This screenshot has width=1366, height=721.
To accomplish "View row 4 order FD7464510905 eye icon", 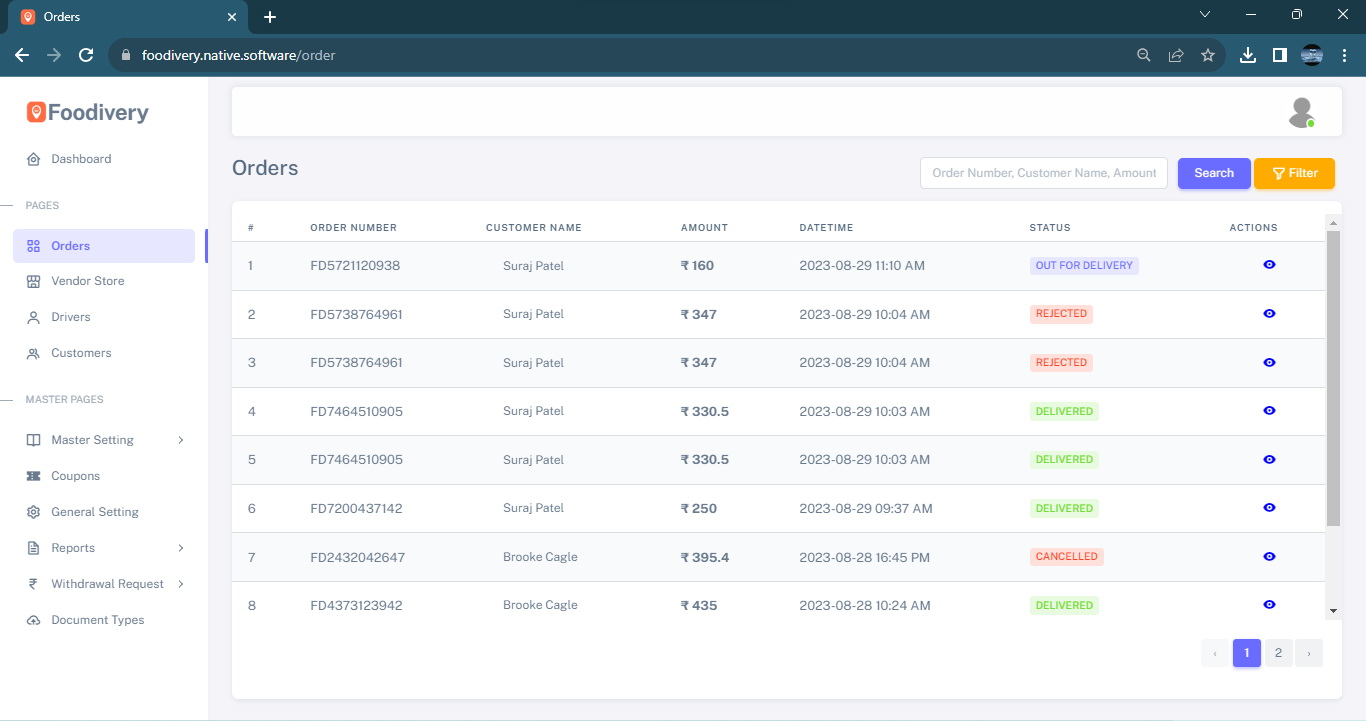I will click(x=1269, y=411).
